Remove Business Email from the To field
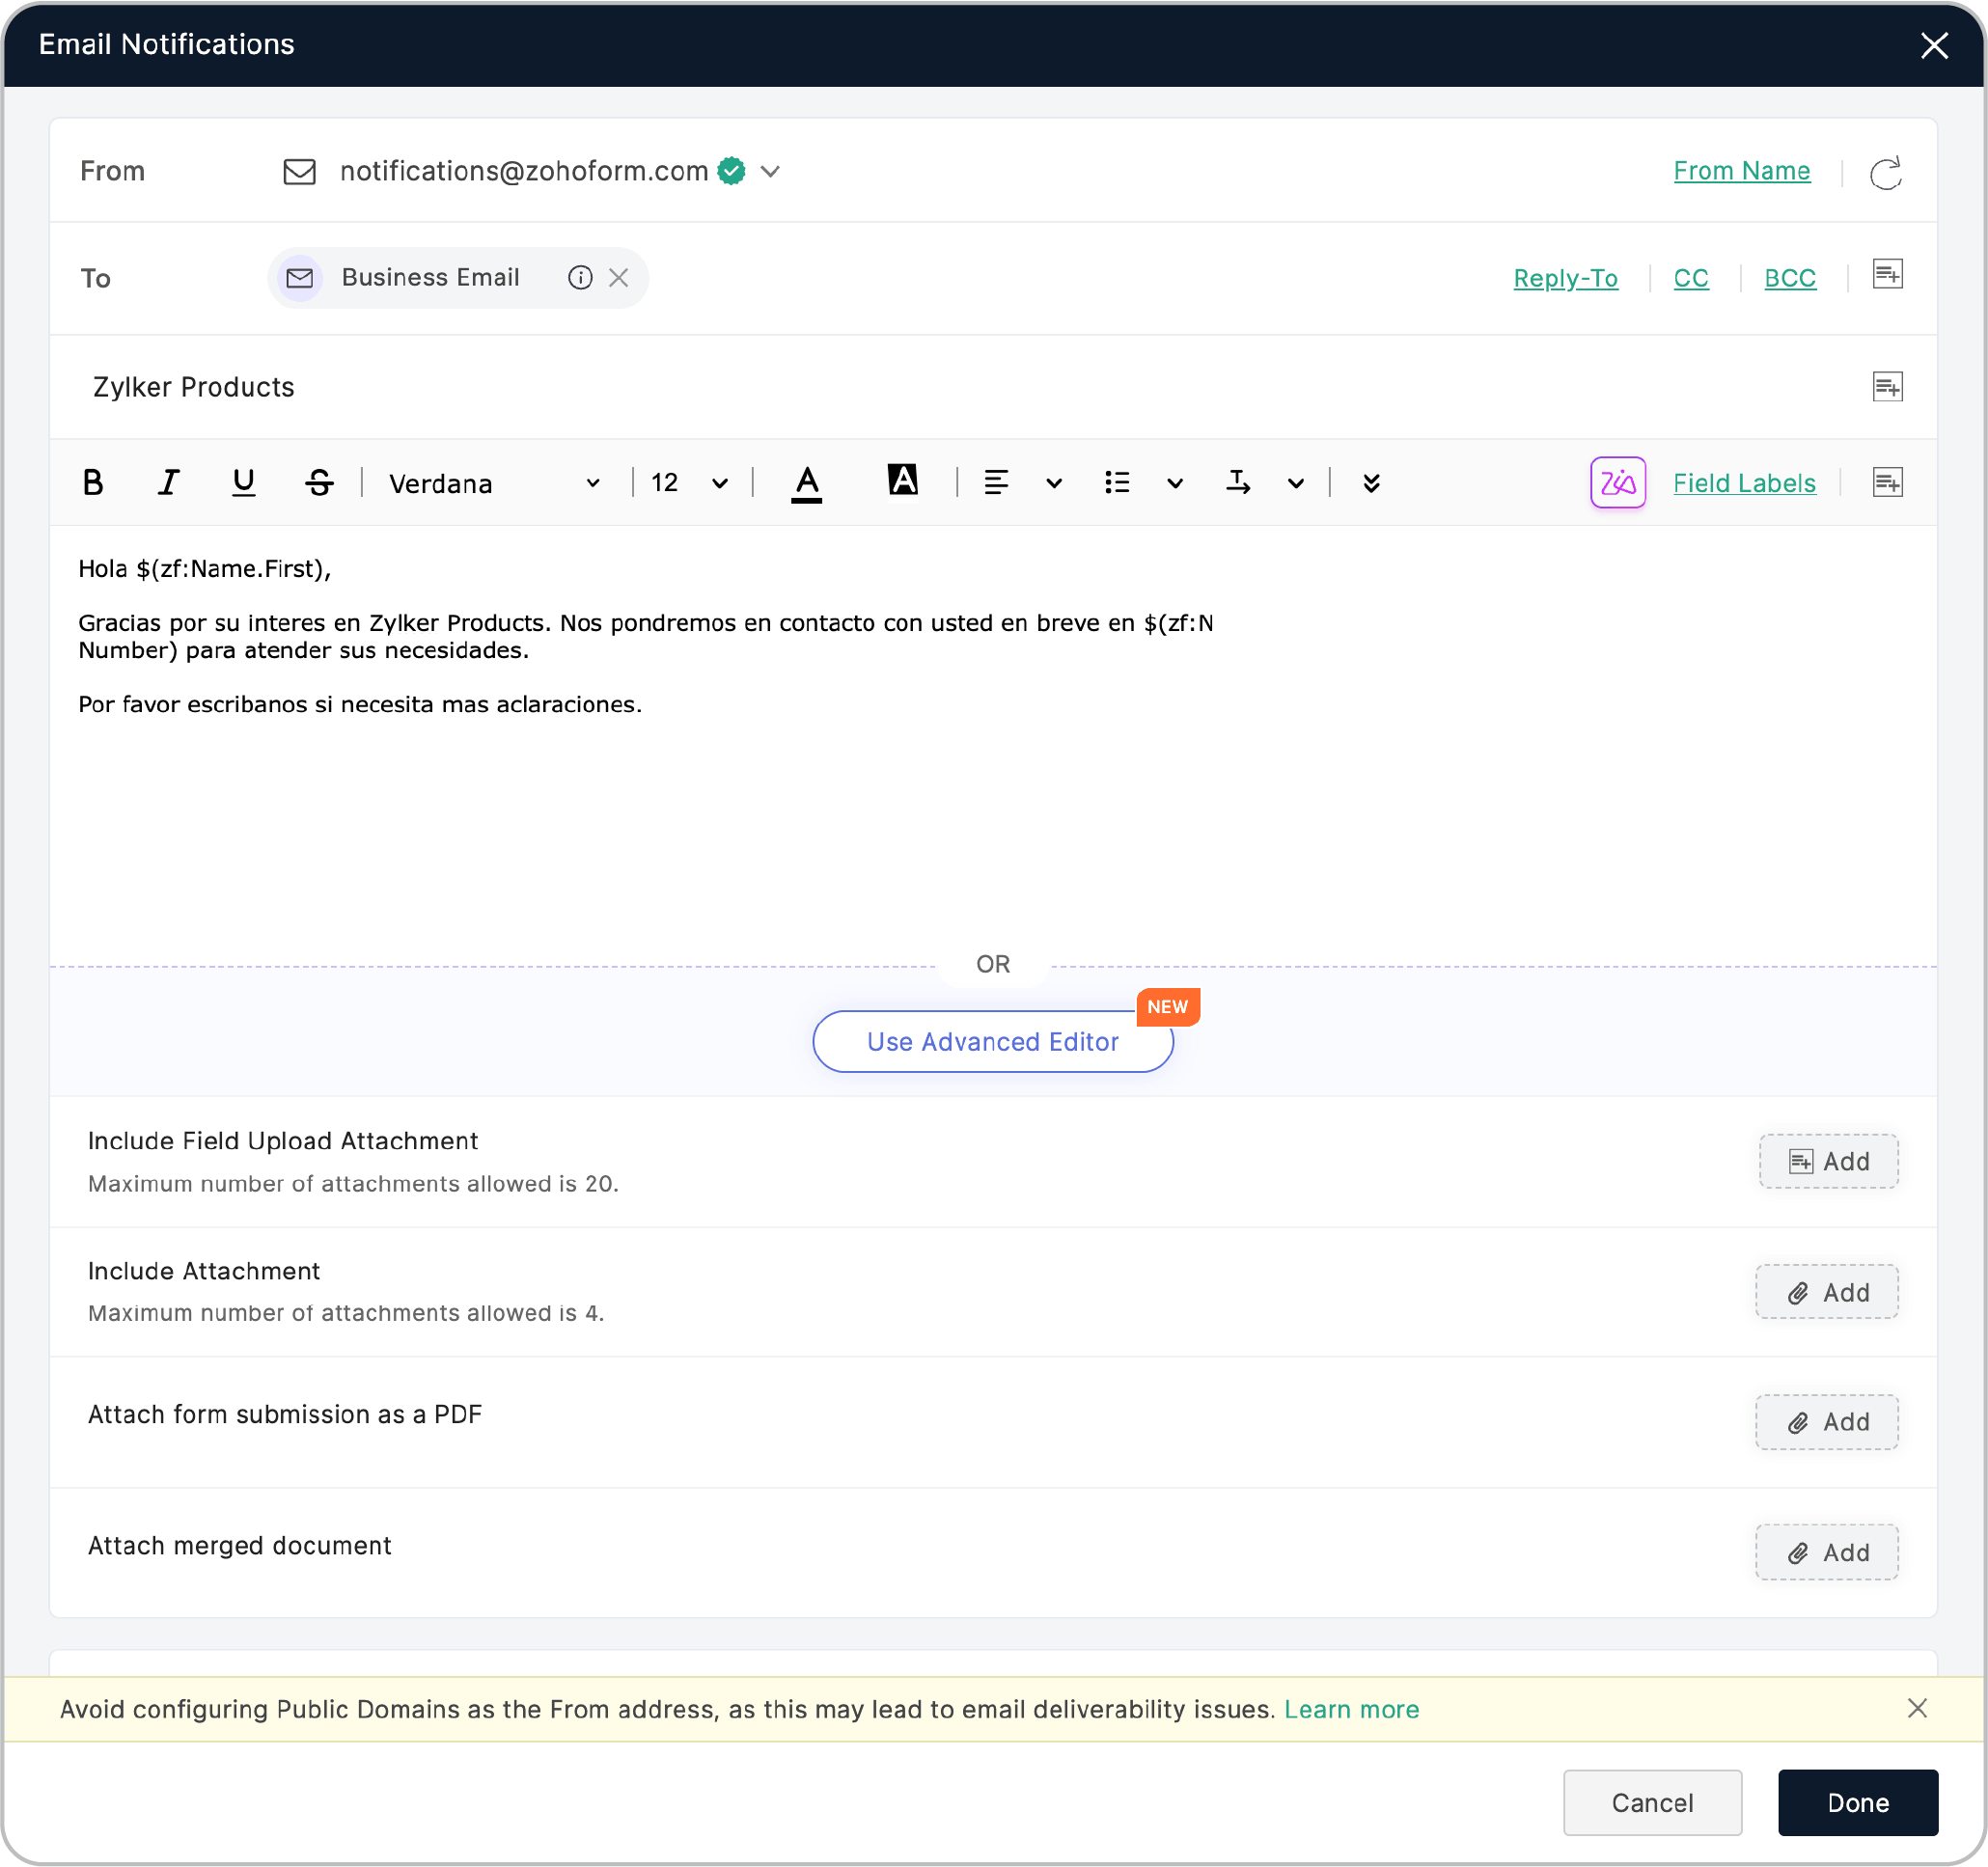The height and width of the screenshot is (1867, 1988). (x=621, y=278)
